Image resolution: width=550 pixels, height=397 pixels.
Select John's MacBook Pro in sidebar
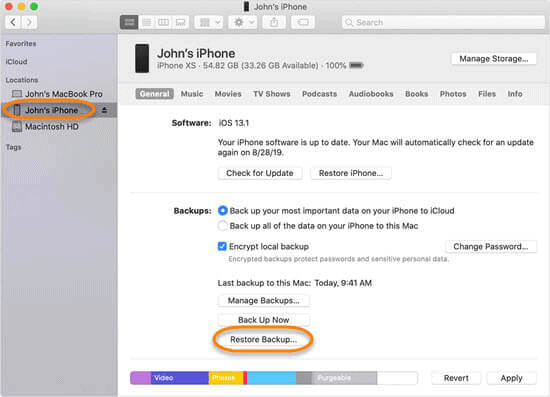click(x=58, y=94)
